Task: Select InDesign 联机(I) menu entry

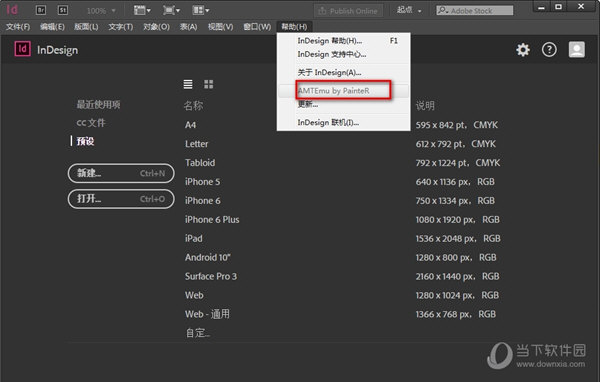Action: (x=344, y=122)
